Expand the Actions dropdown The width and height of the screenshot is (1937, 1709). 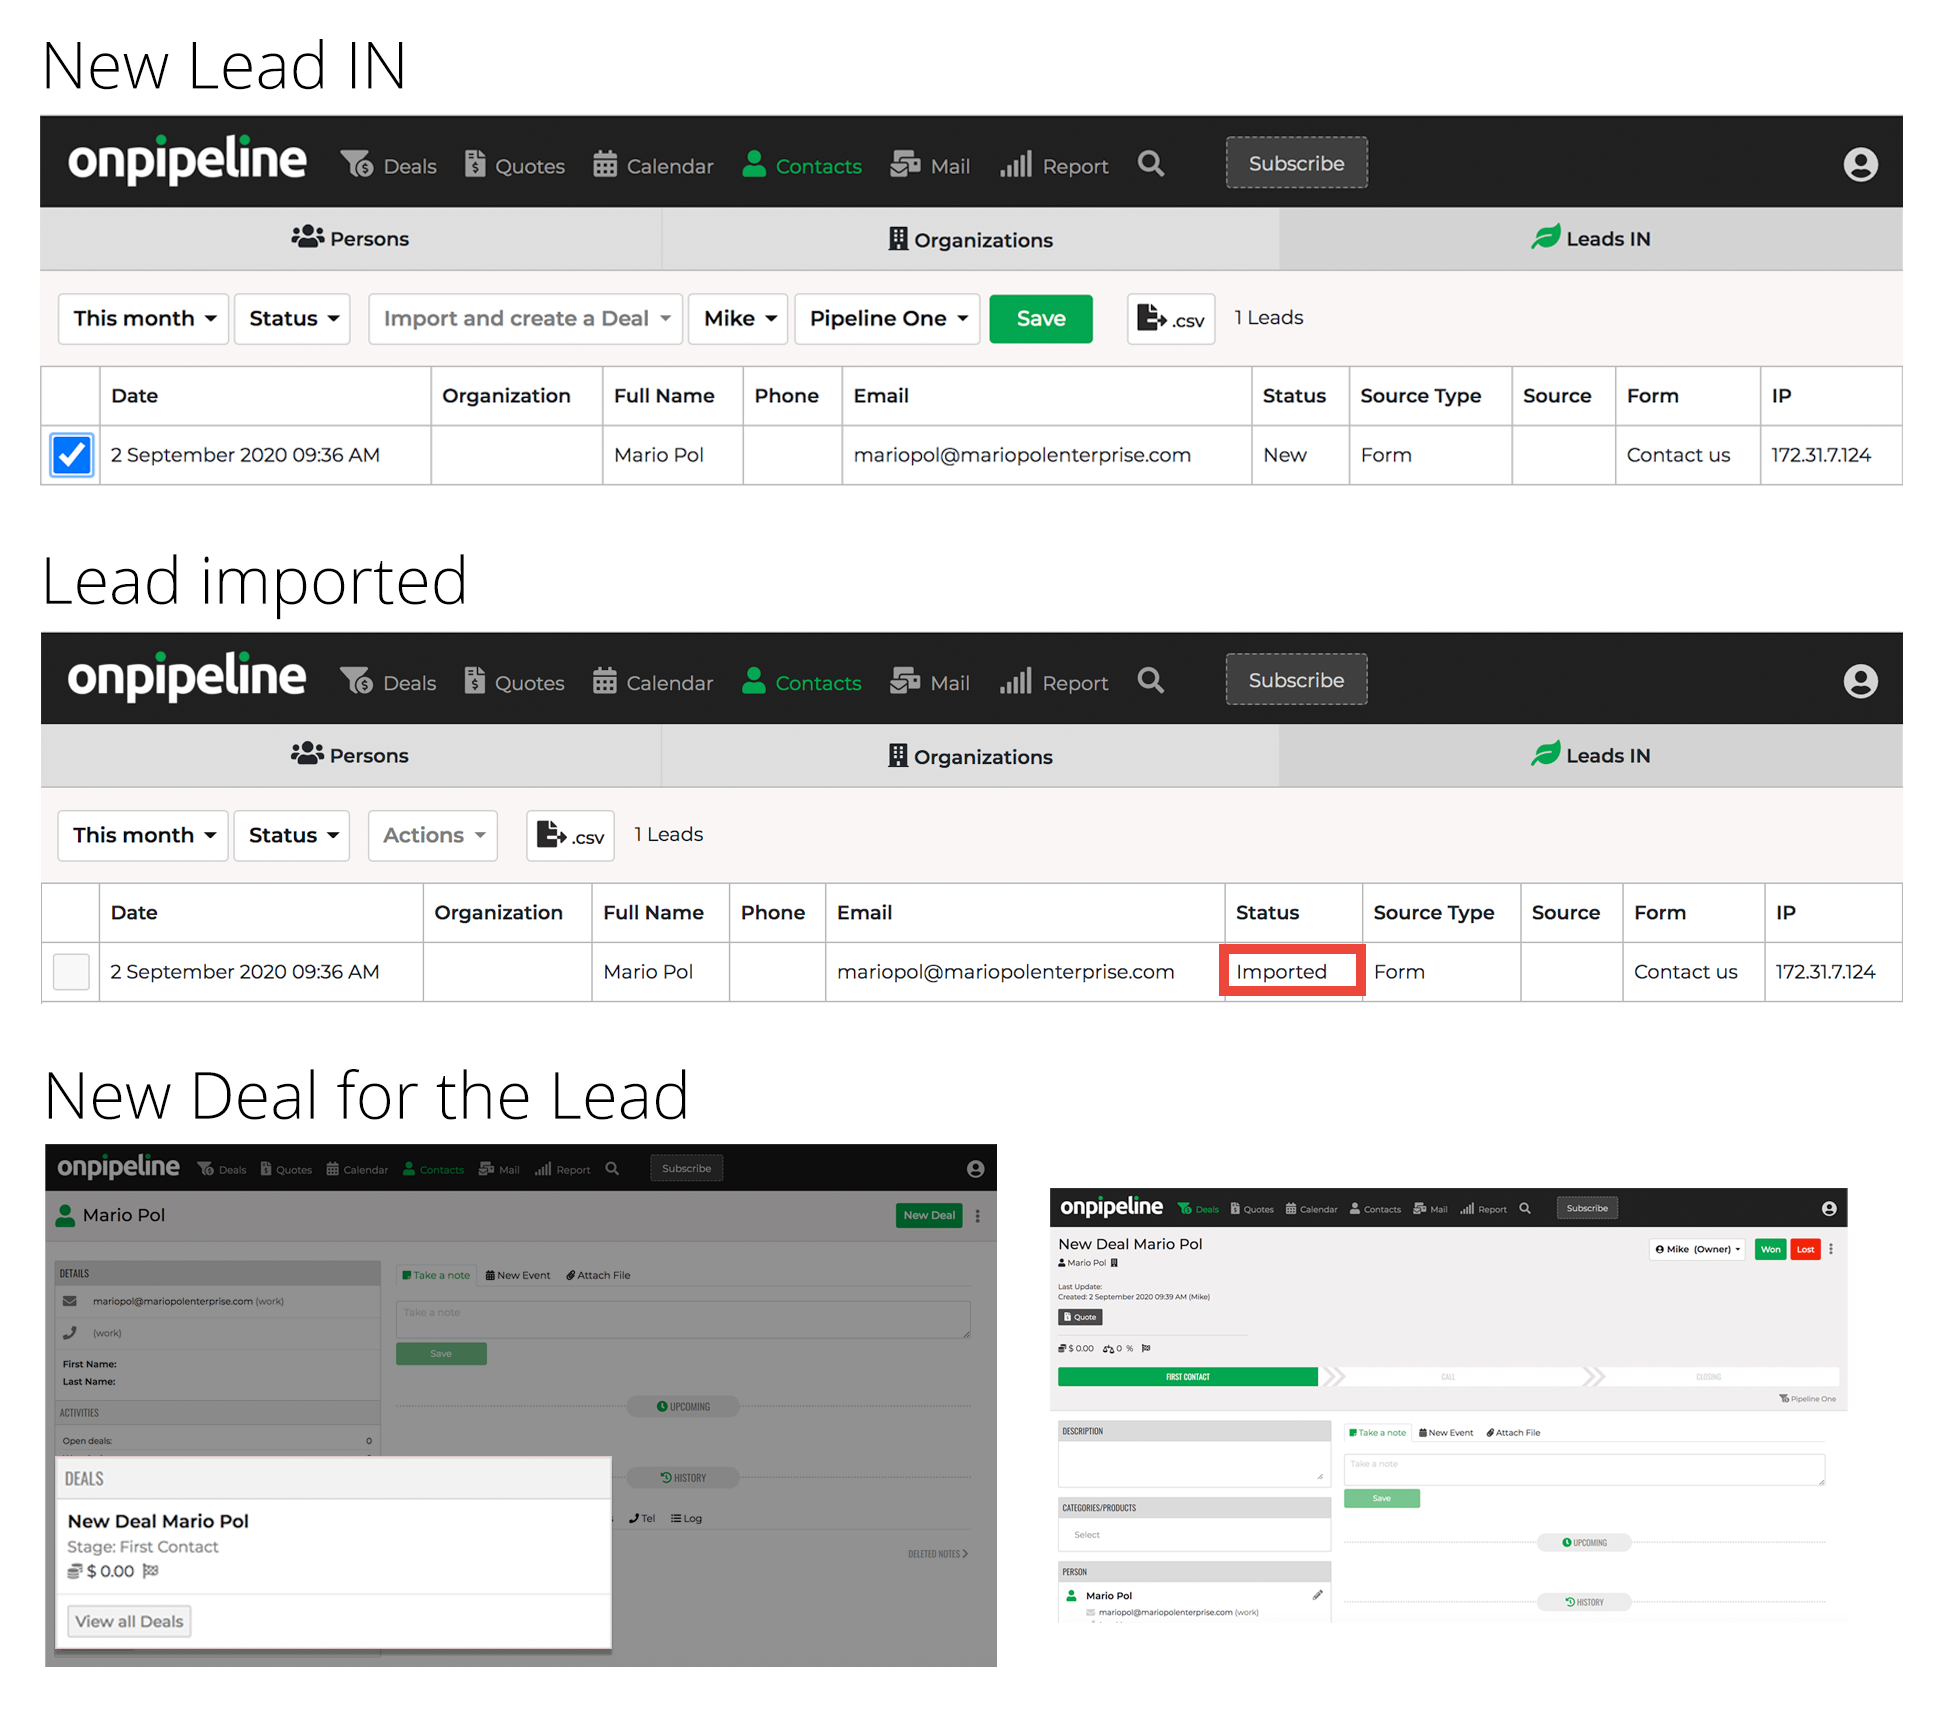pos(433,836)
